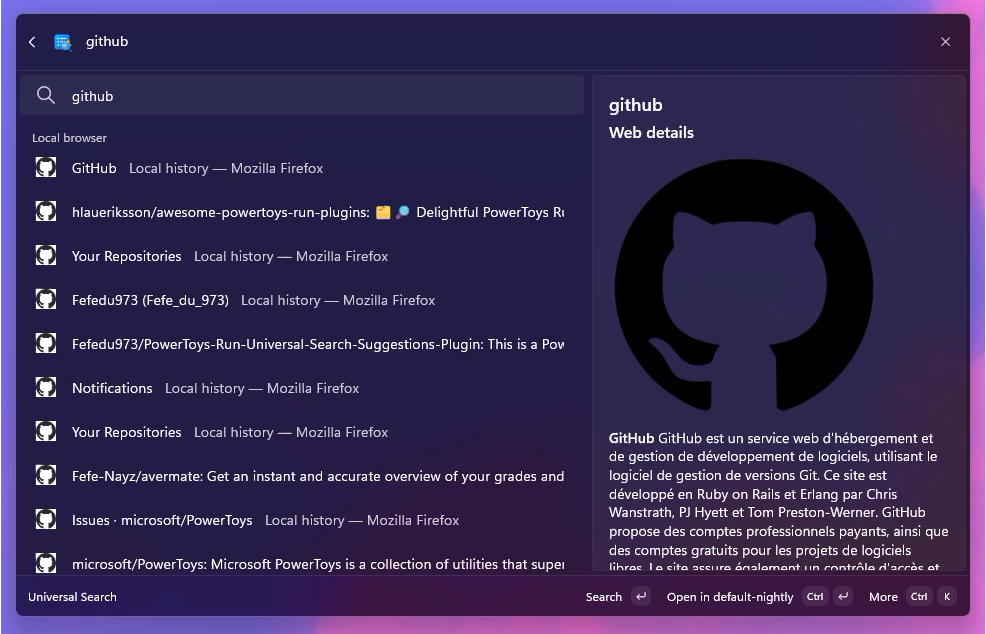Click the large GitHub logo image
This screenshot has height=634, width=986.
click(744, 286)
